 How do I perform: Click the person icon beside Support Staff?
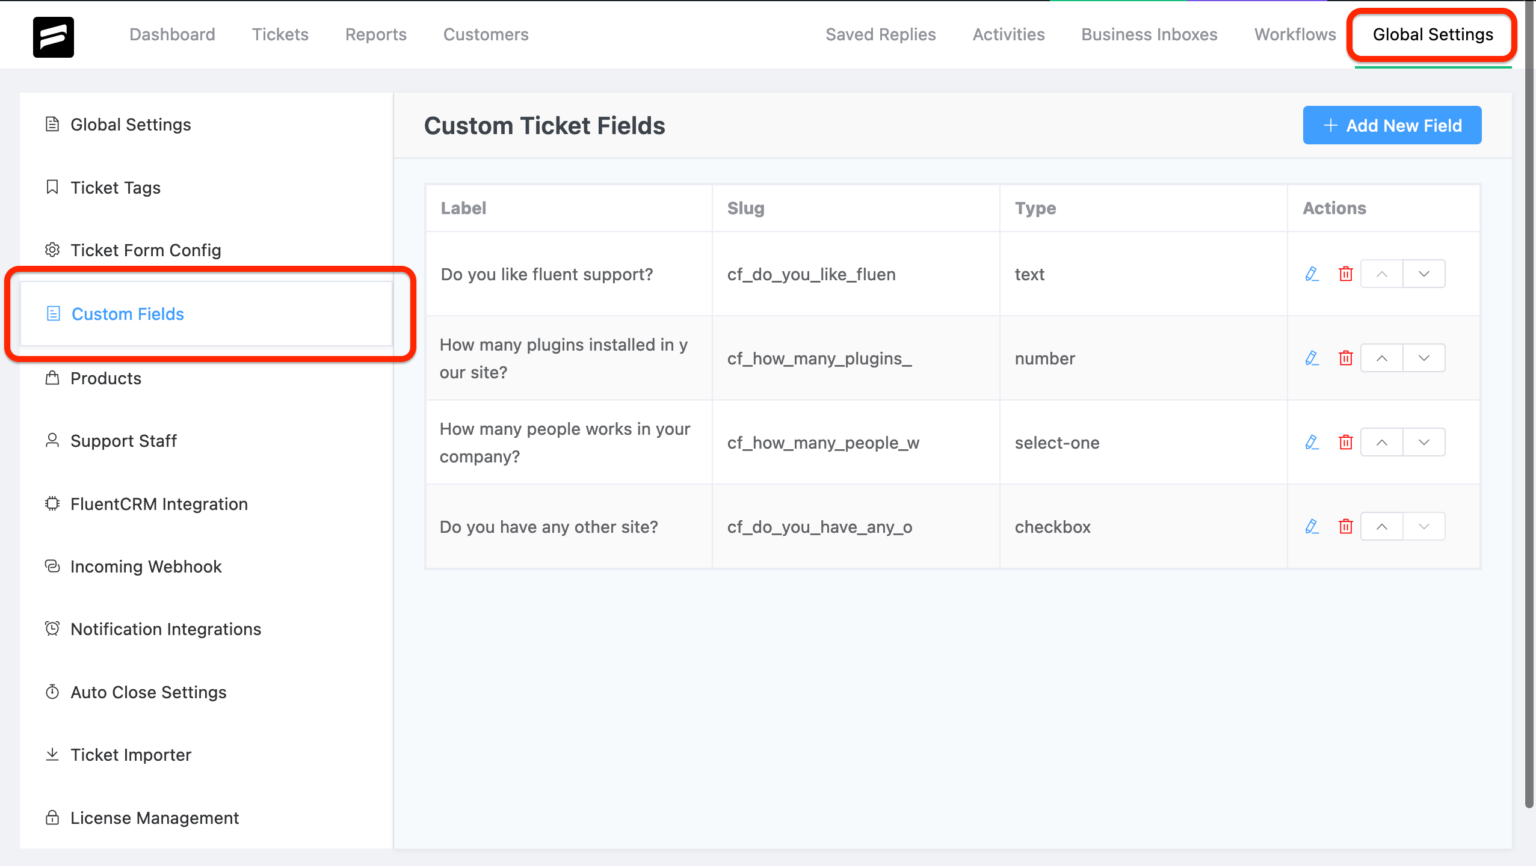point(52,440)
